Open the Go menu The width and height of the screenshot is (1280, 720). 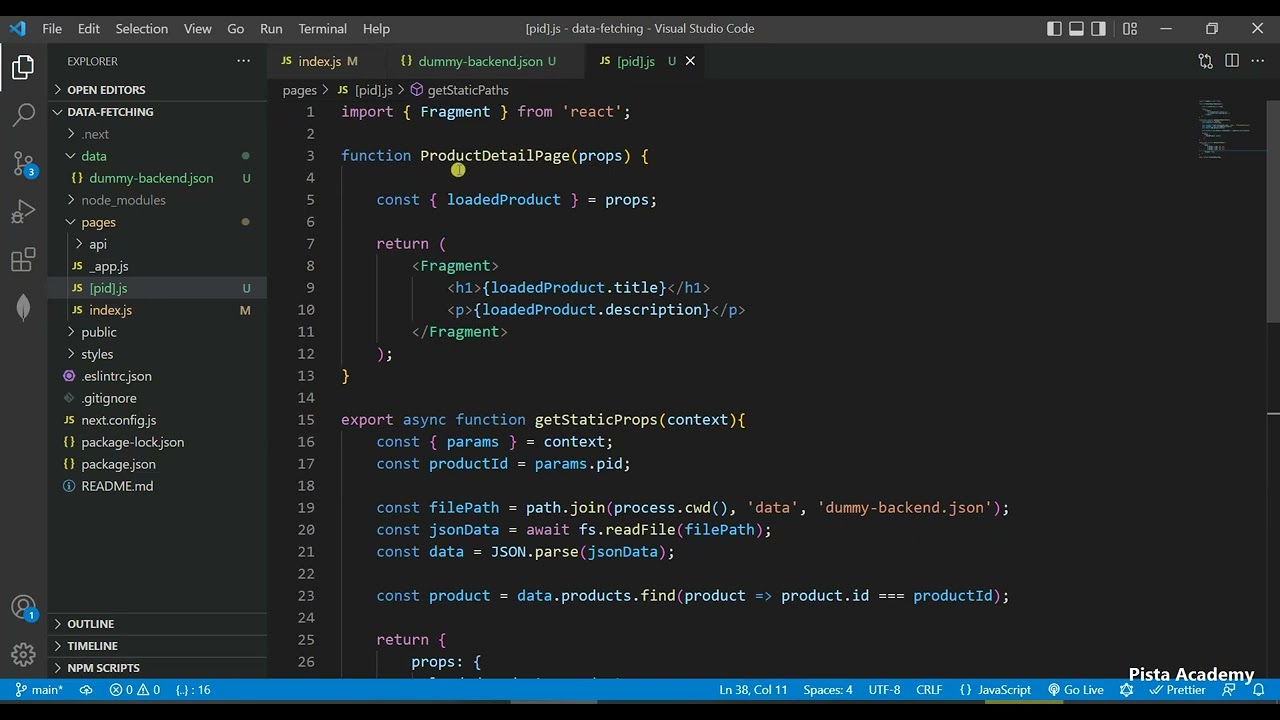pyautogui.click(x=235, y=29)
